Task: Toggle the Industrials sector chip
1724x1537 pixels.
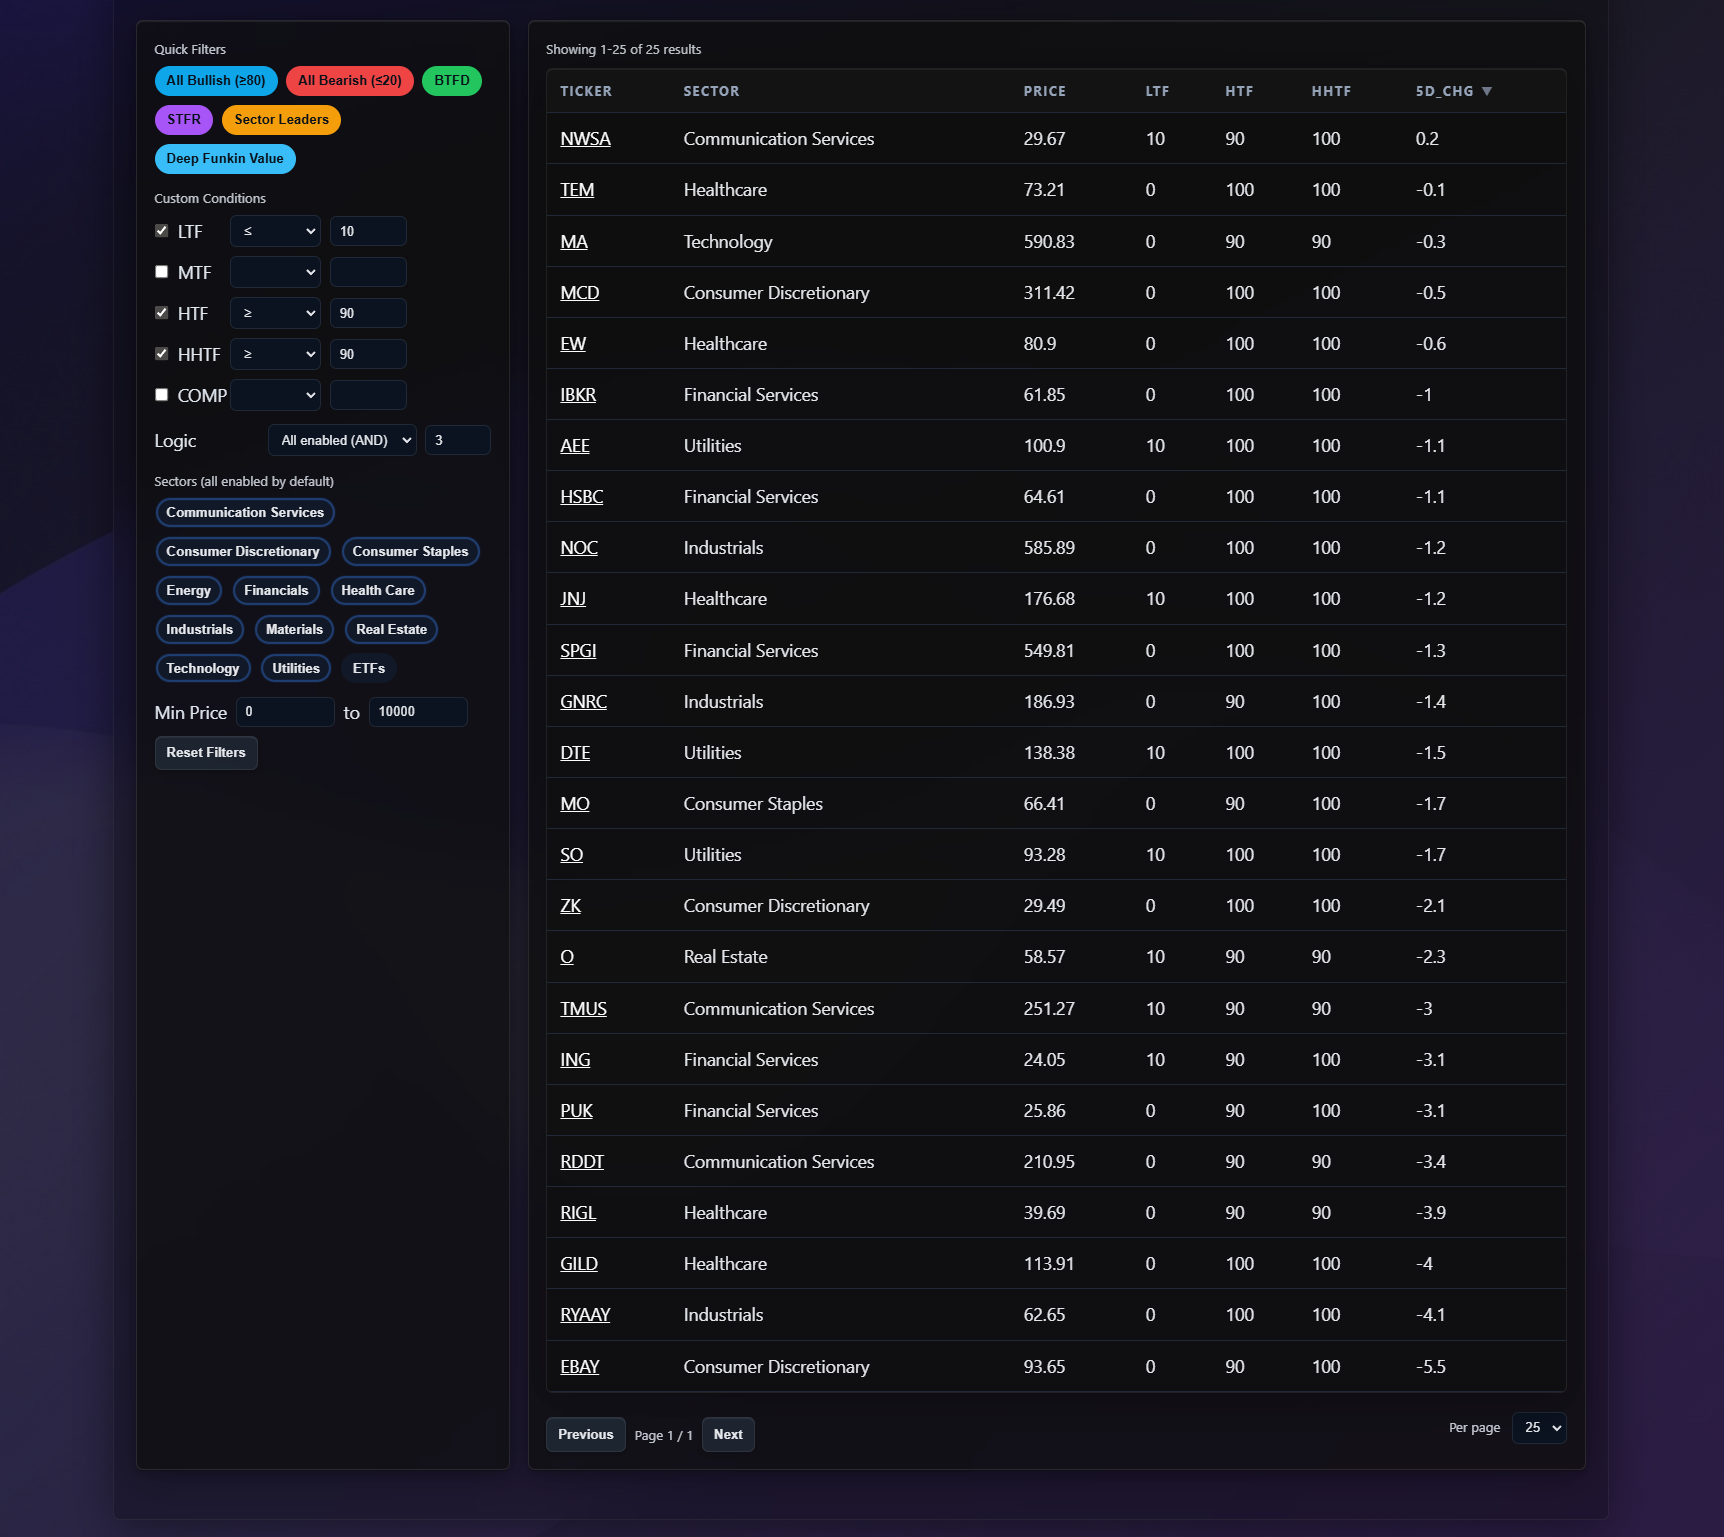Action: click(199, 630)
